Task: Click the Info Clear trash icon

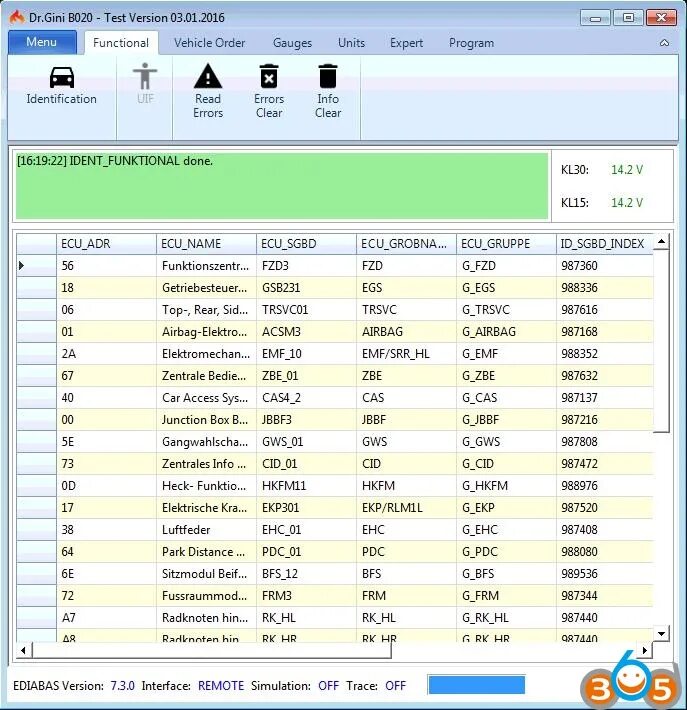Action: [328, 76]
